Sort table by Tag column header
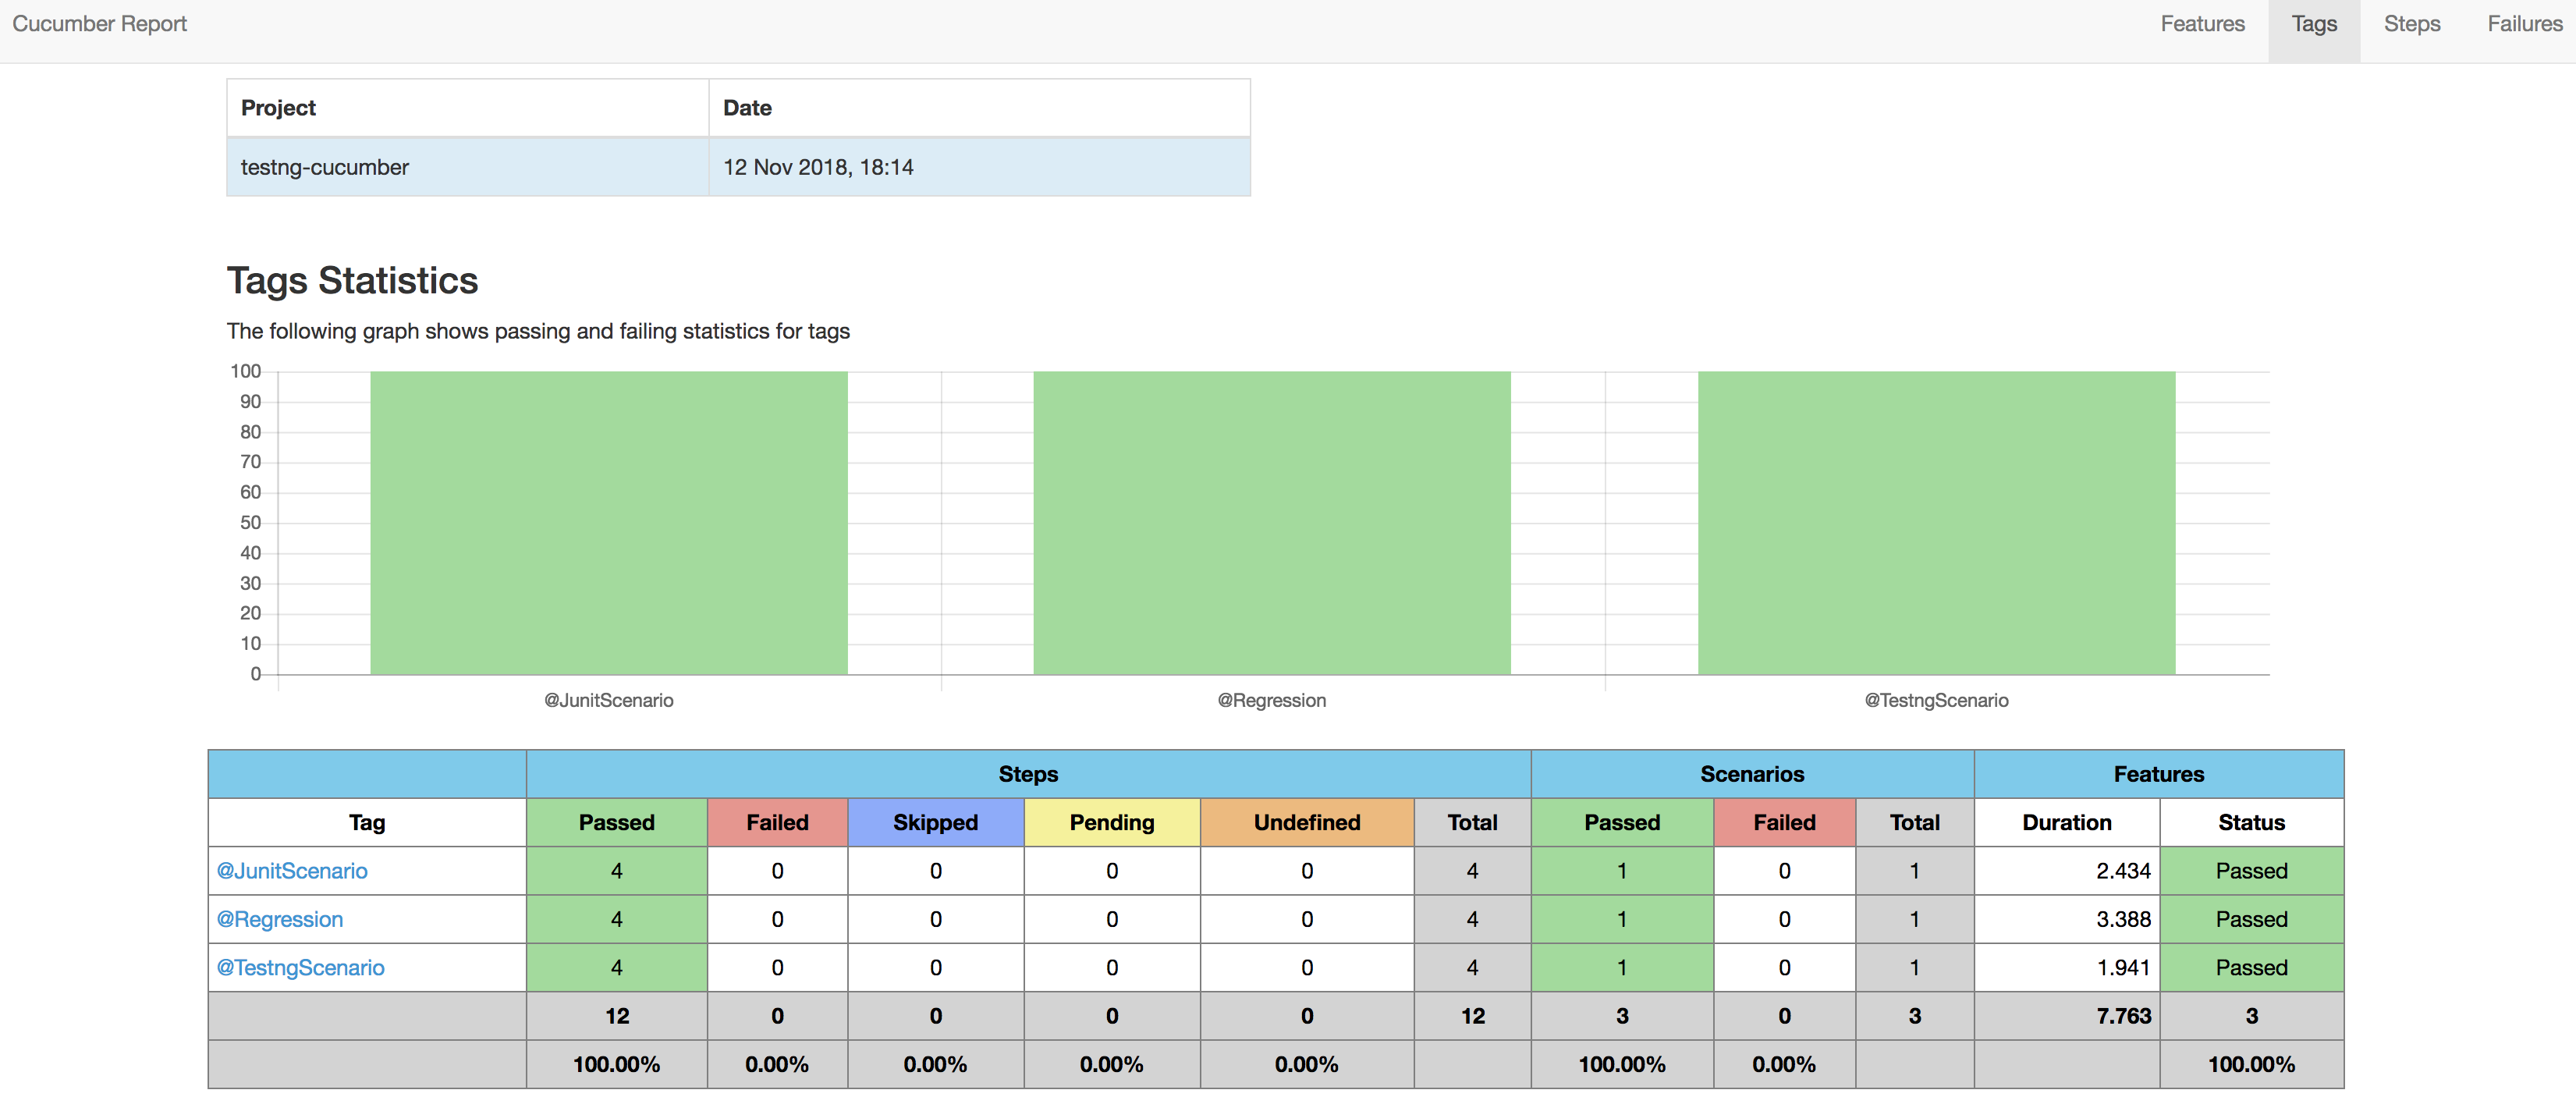Viewport: 2576px width, 1097px height. click(367, 823)
